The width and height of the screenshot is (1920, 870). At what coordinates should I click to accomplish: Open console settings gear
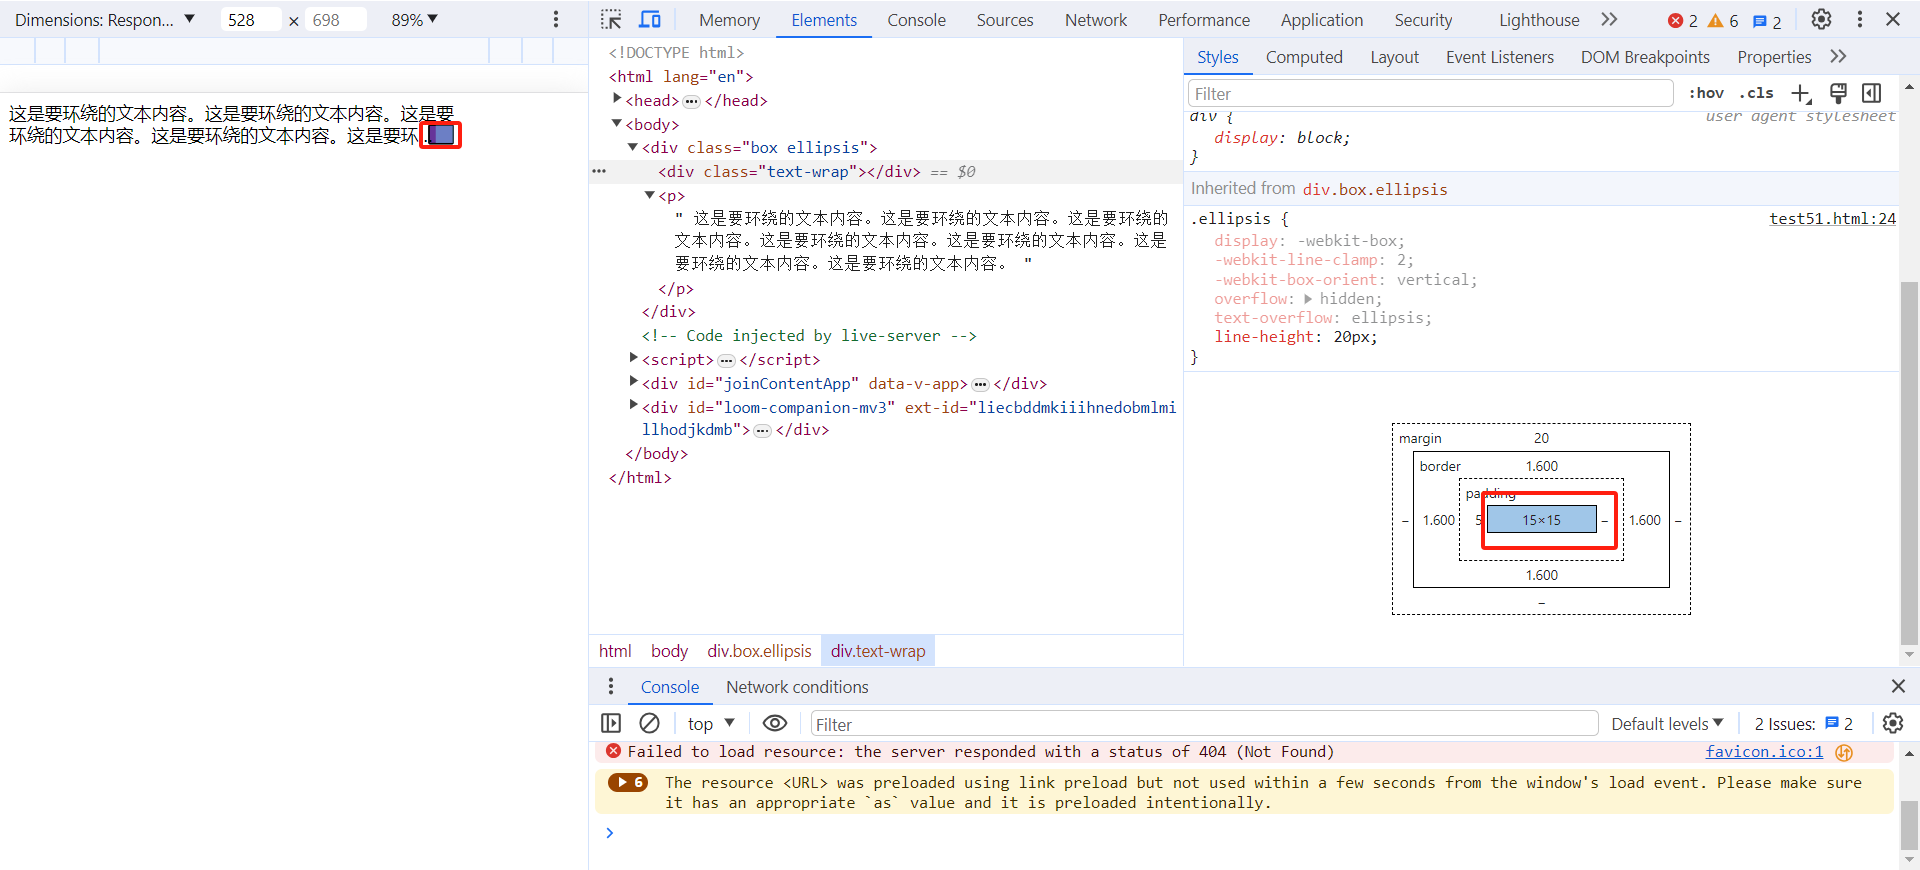pyautogui.click(x=1893, y=723)
